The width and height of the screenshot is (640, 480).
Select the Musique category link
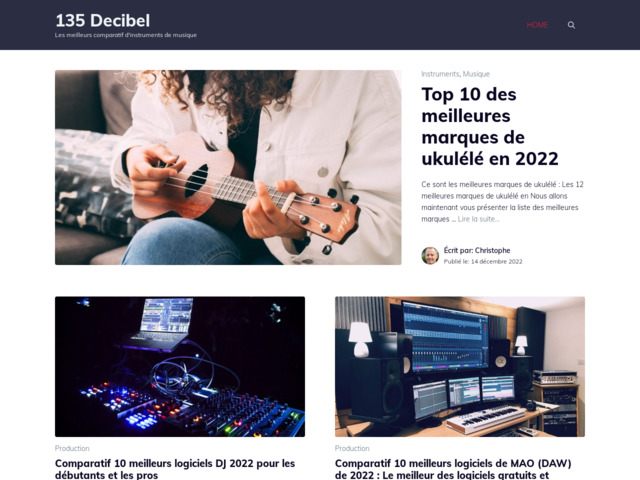[476, 74]
